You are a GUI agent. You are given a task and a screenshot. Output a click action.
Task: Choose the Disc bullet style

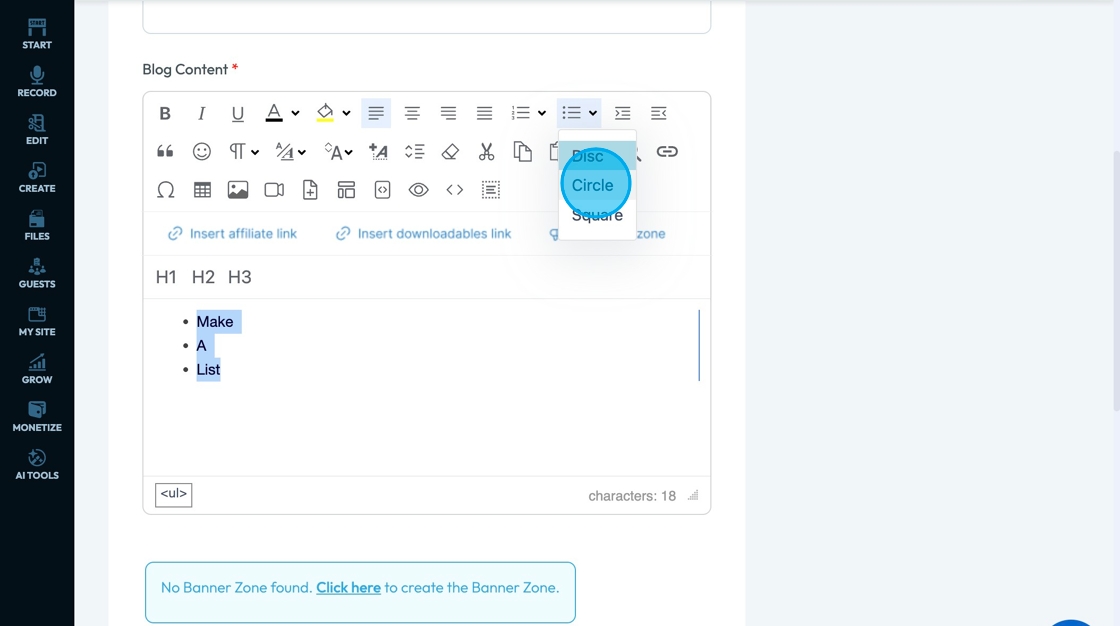point(597,156)
